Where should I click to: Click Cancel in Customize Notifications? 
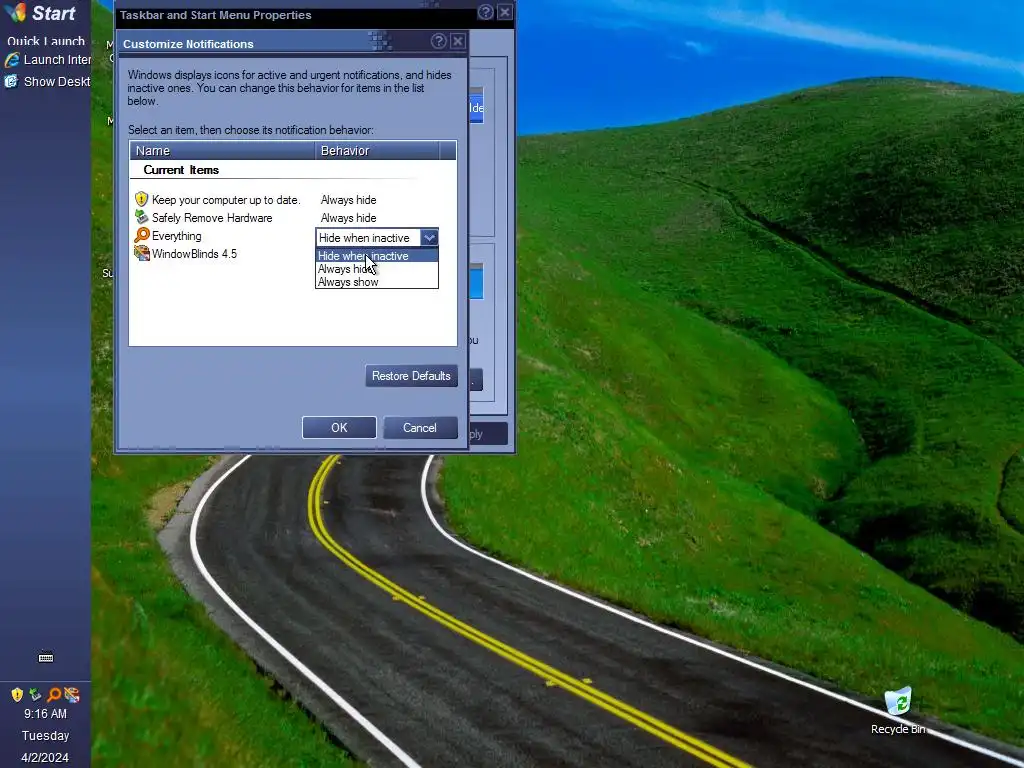[x=420, y=428]
